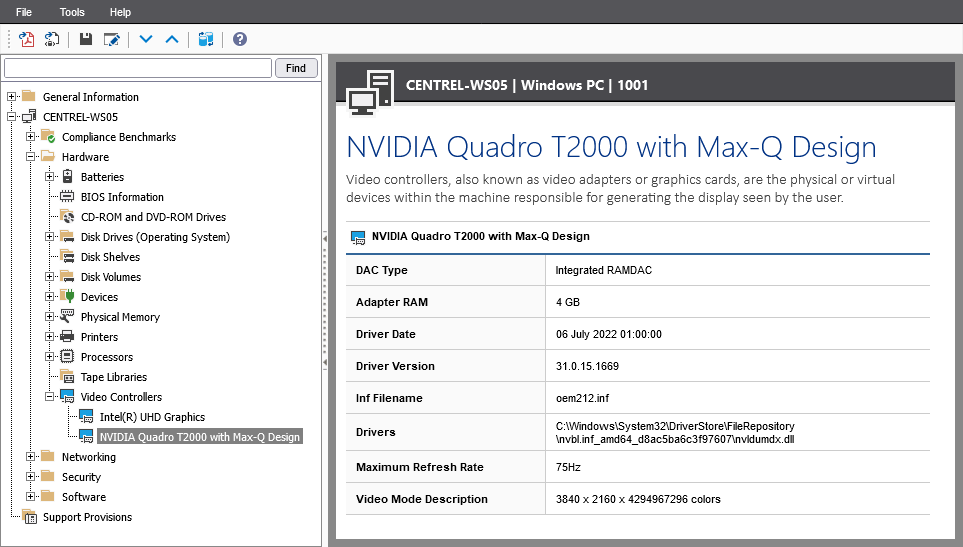
Task: Click the Inf Filename value oem212.inf
Action: click(x=582, y=398)
